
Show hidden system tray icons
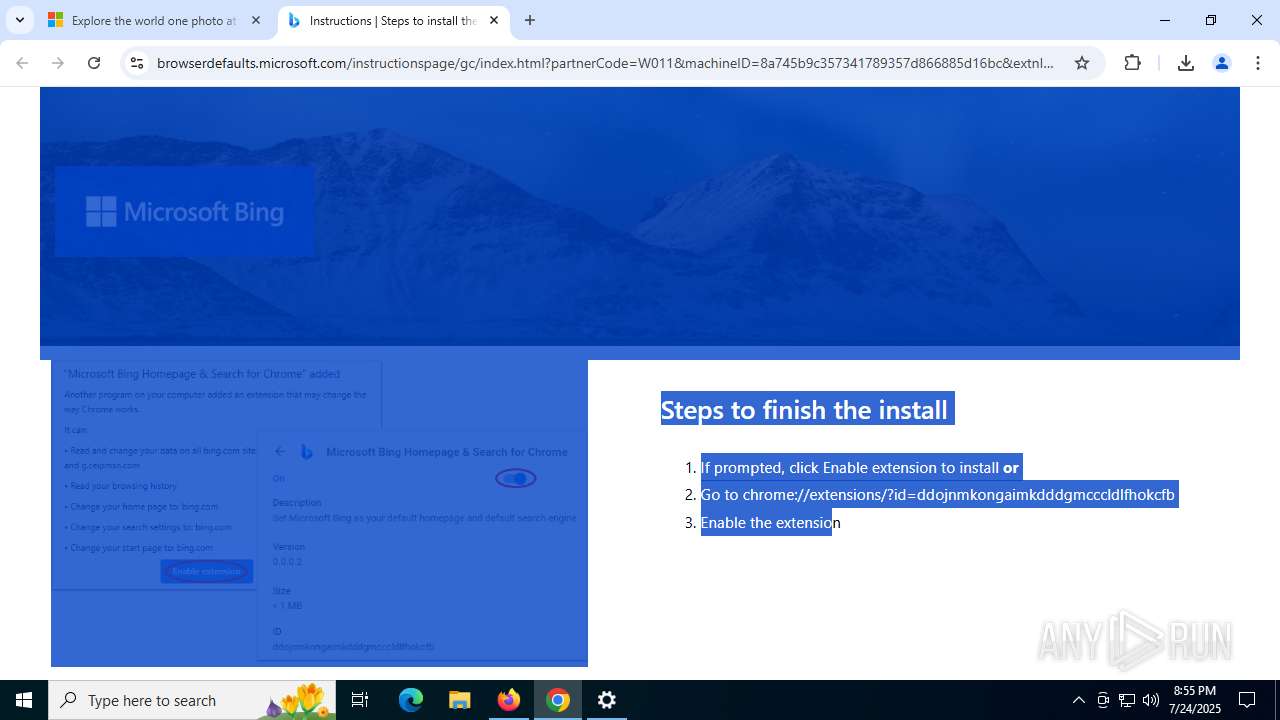pos(1078,700)
